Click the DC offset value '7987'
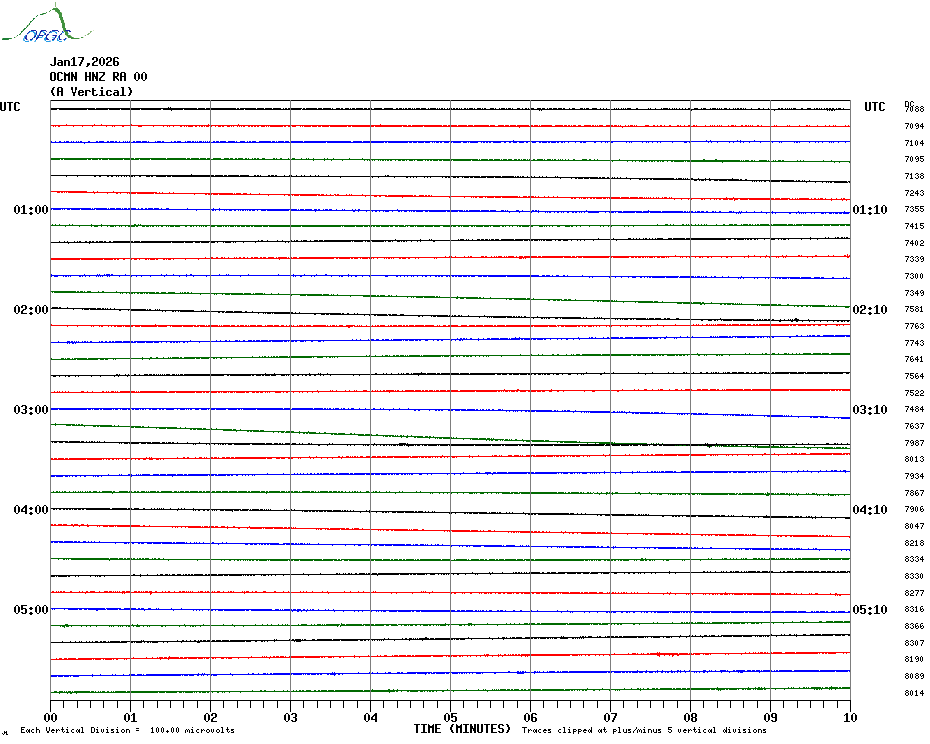This screenshot has height=744, width=930. (x=914, y=443)
